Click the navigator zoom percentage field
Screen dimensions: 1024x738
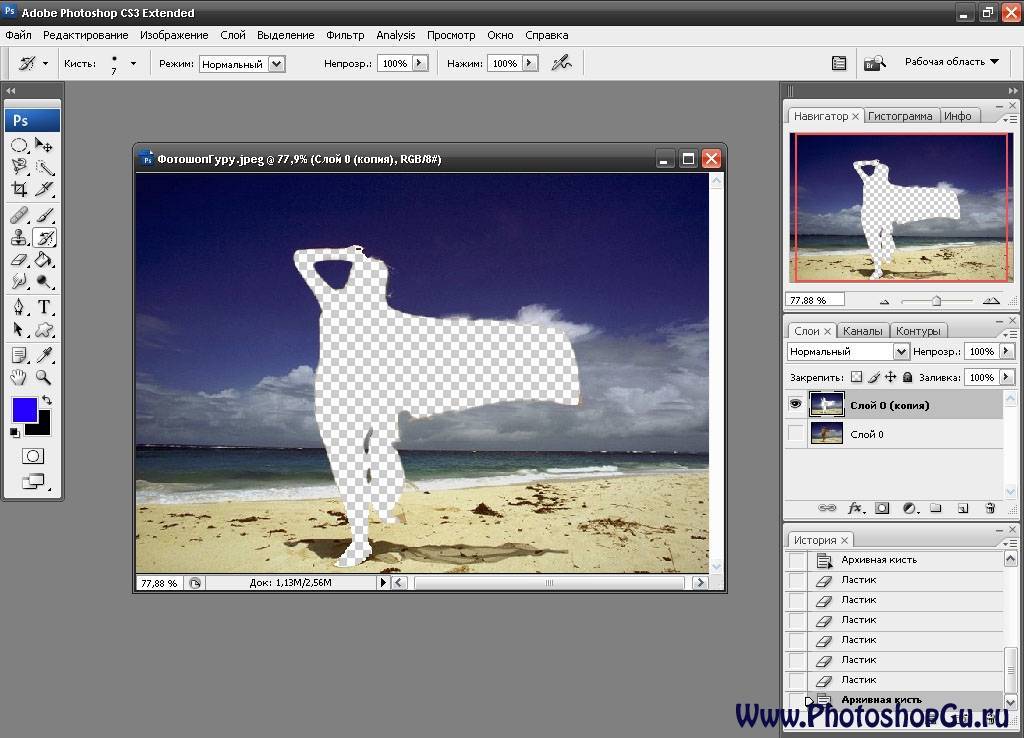[815, 299]
